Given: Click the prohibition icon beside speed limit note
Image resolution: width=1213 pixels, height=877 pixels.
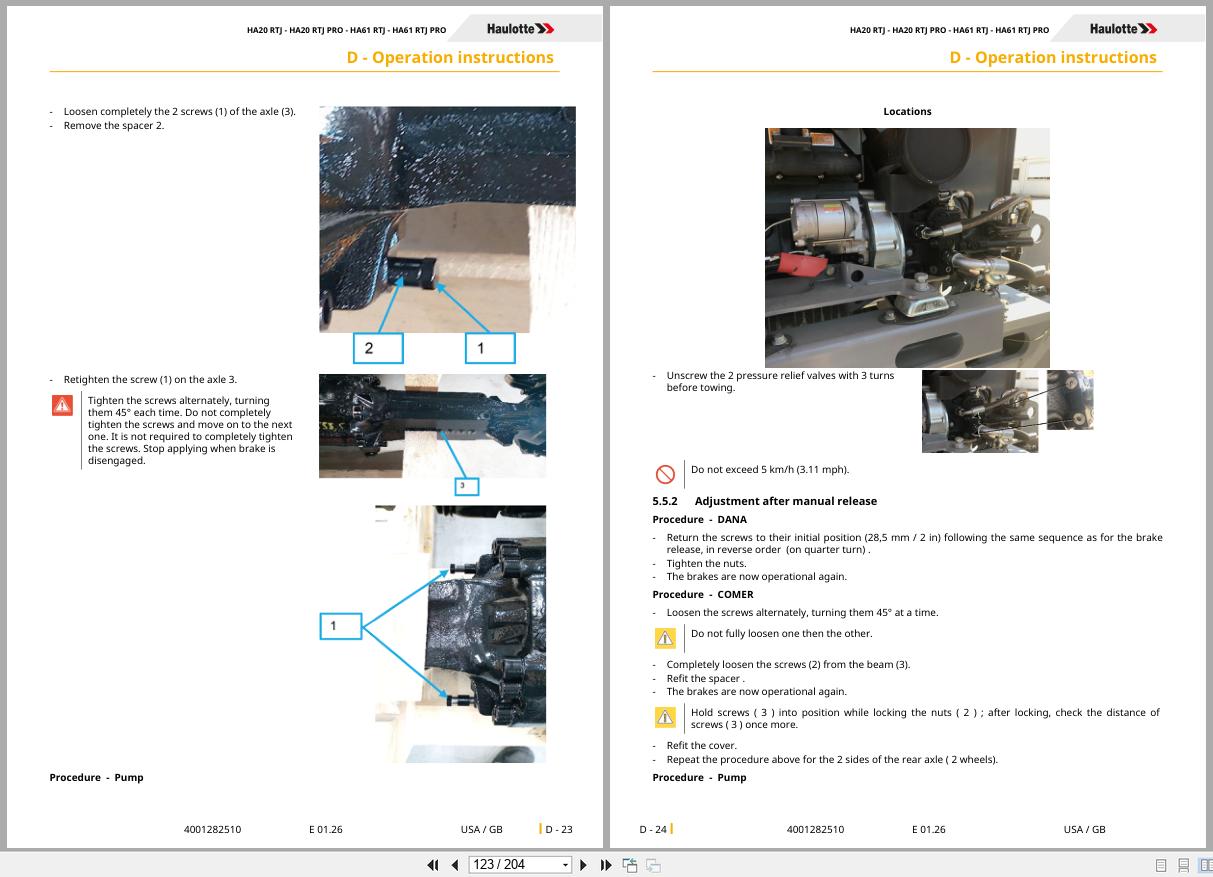Looking at the screenshot, I should 665,474.
